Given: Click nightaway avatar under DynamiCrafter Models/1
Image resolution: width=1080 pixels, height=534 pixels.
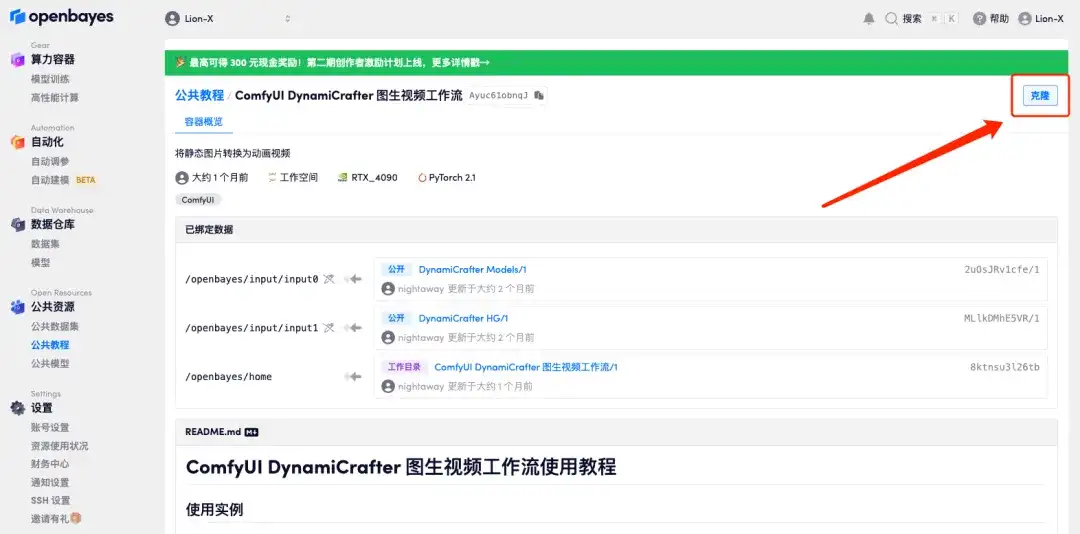Looking at the screenshot, I should pos(388,289).
